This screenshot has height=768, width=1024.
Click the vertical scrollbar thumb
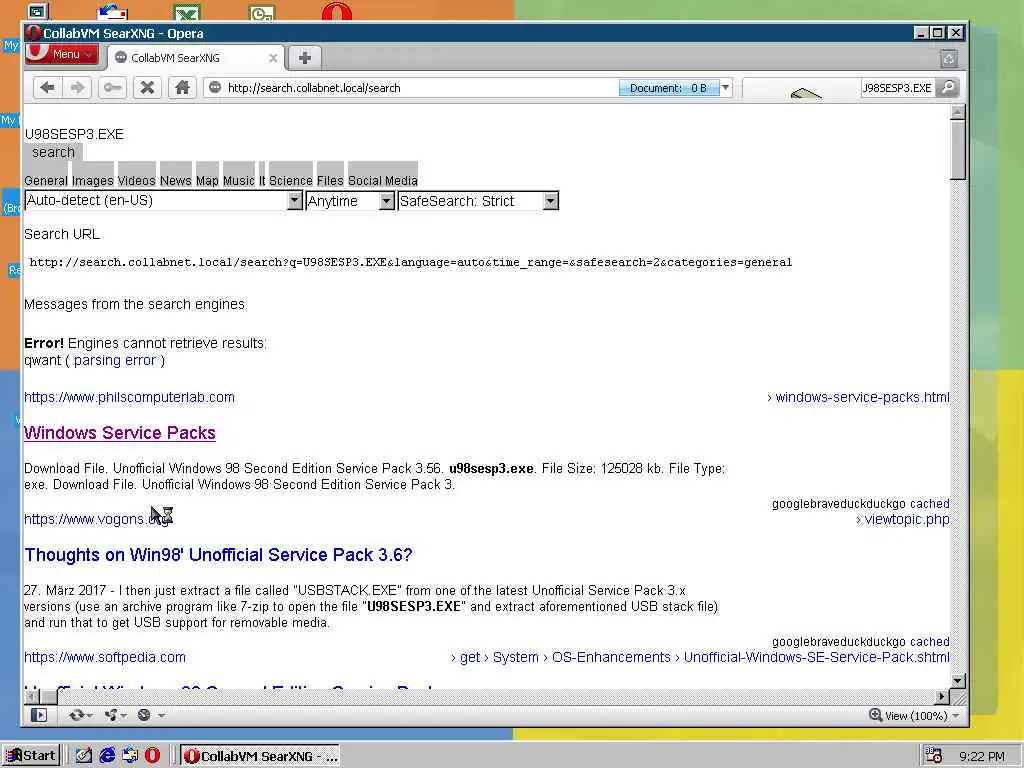click(957, 149)
